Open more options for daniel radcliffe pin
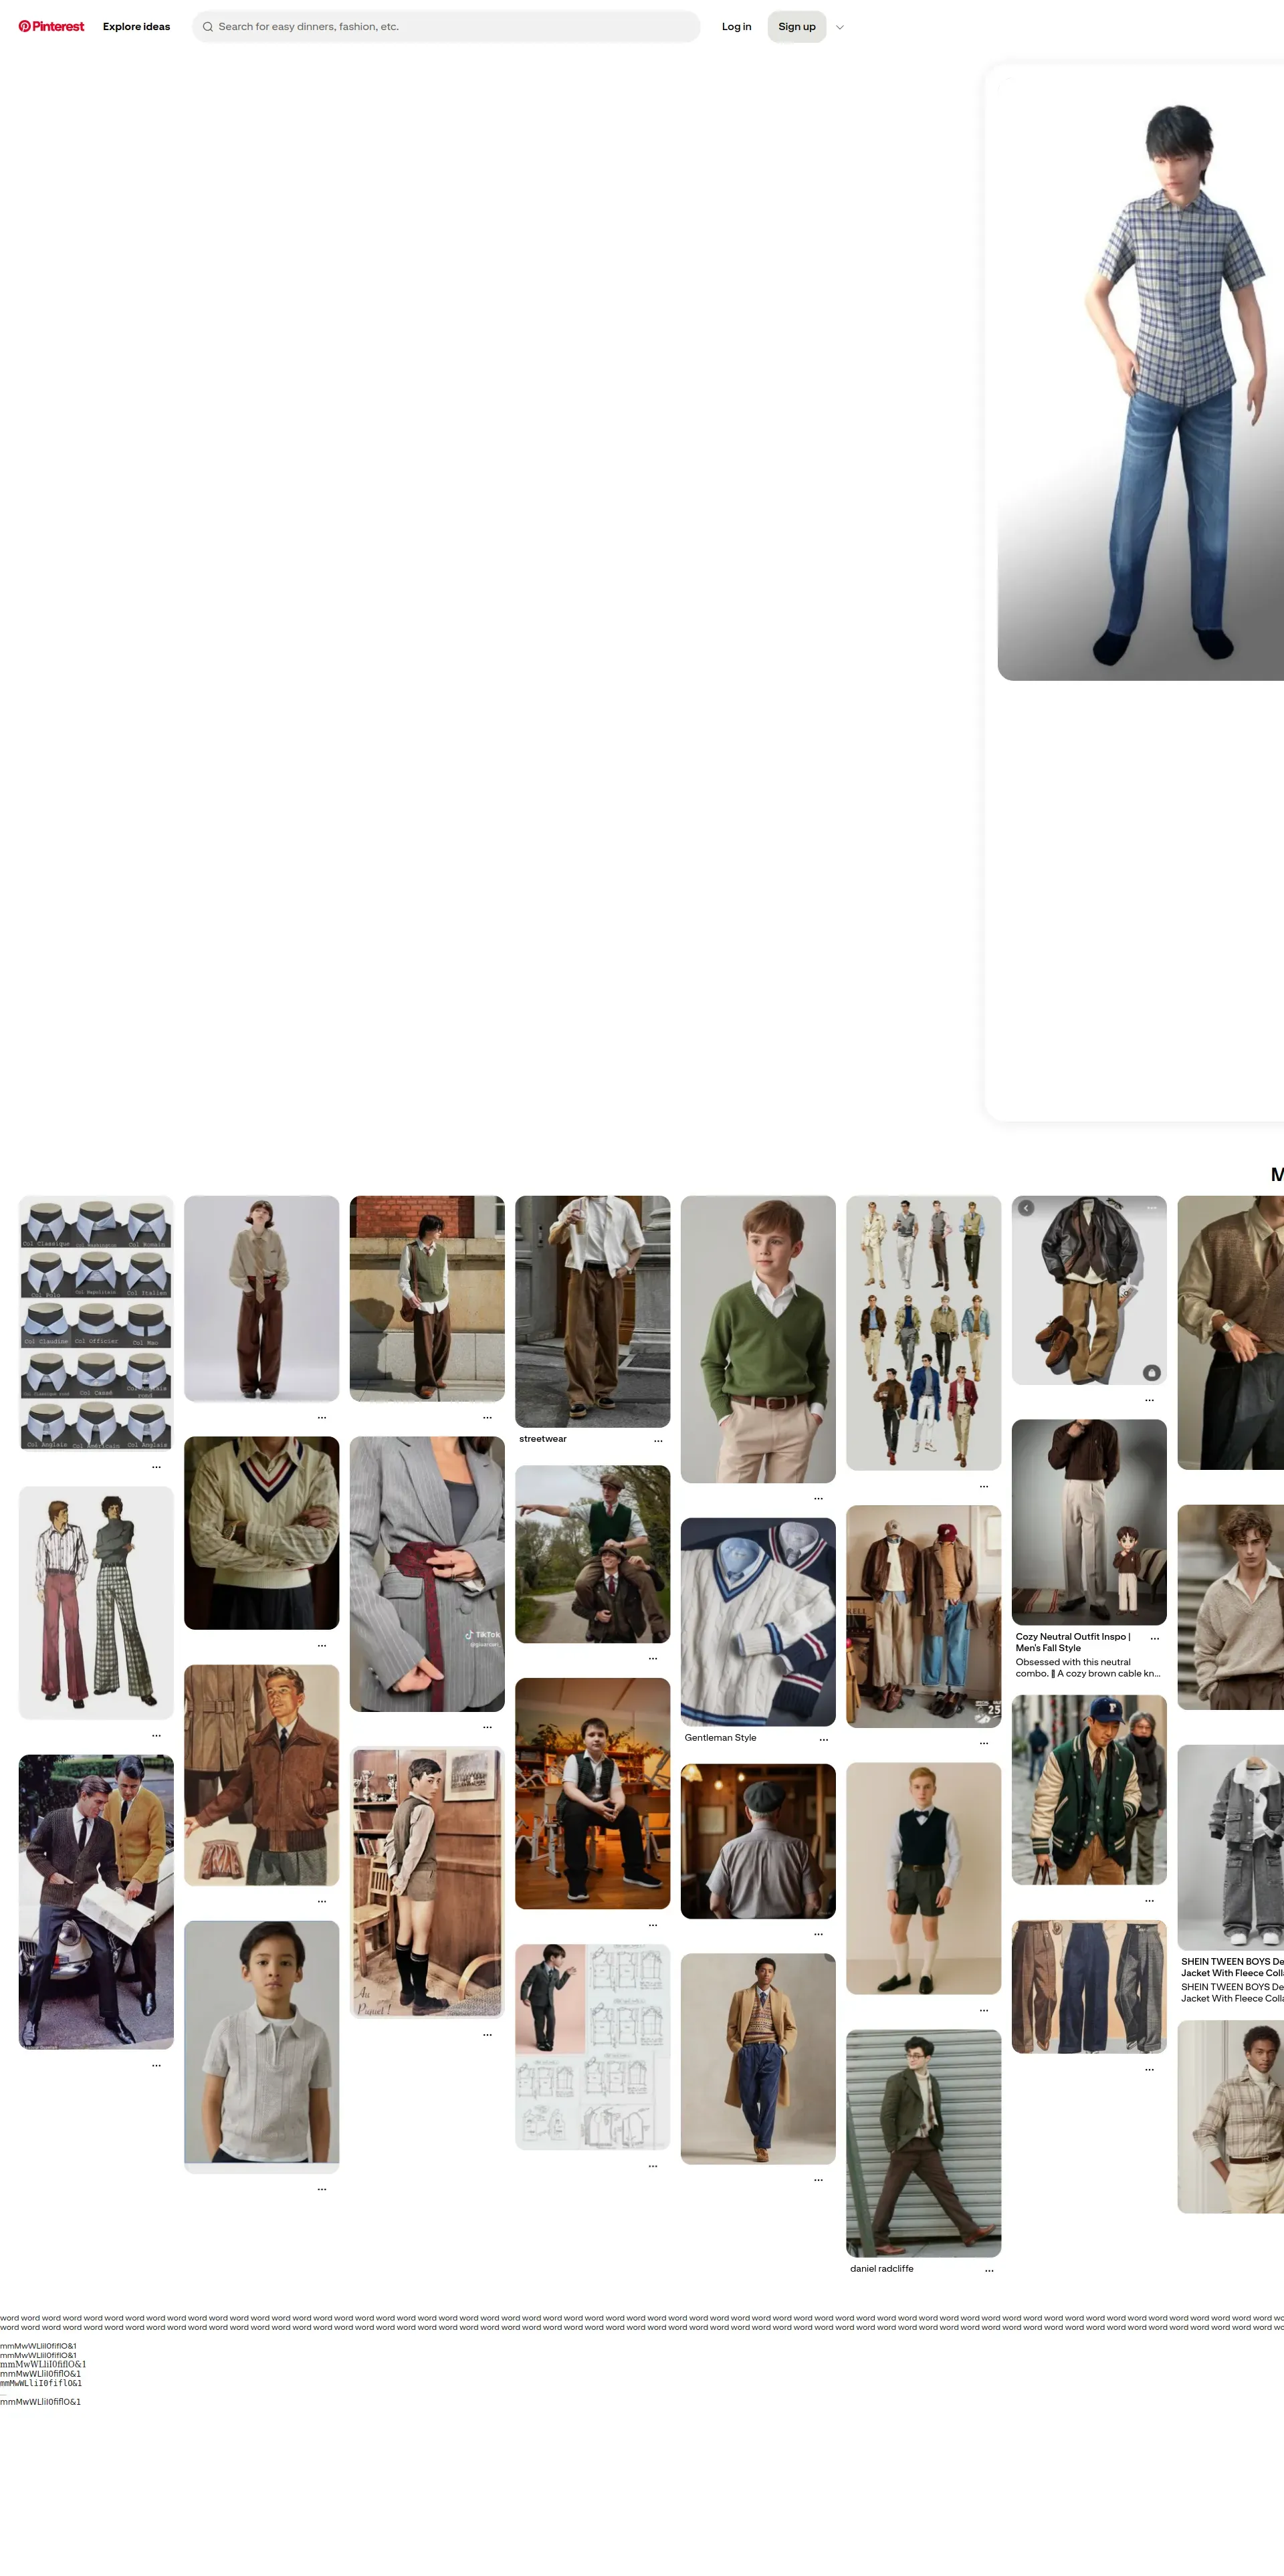The height and width of the screenshot is (2576, 1284). coord(989,2269)
